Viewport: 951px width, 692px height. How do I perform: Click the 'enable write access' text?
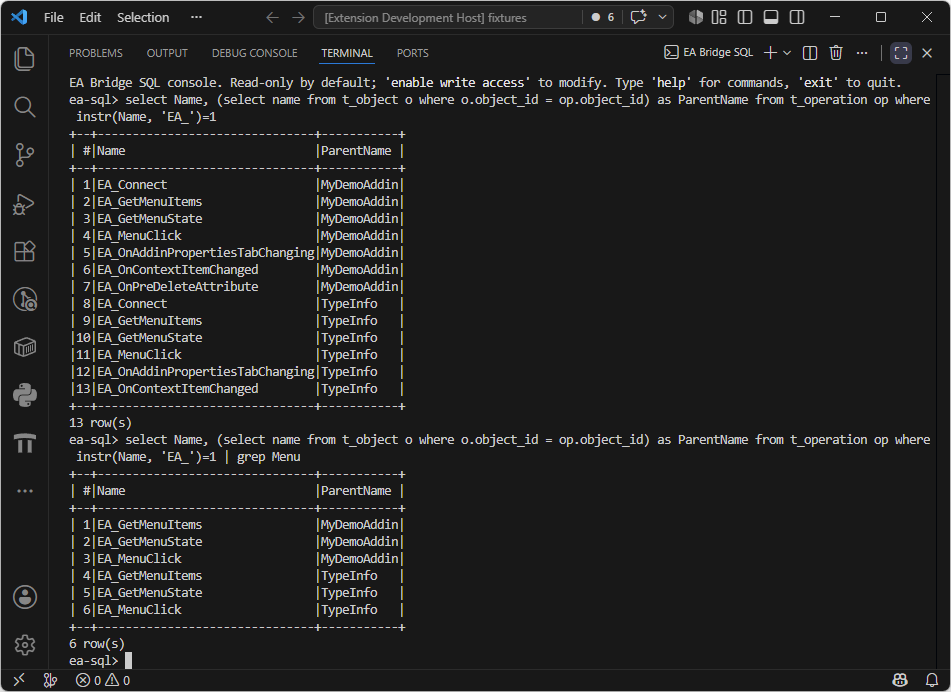point(458,82)
